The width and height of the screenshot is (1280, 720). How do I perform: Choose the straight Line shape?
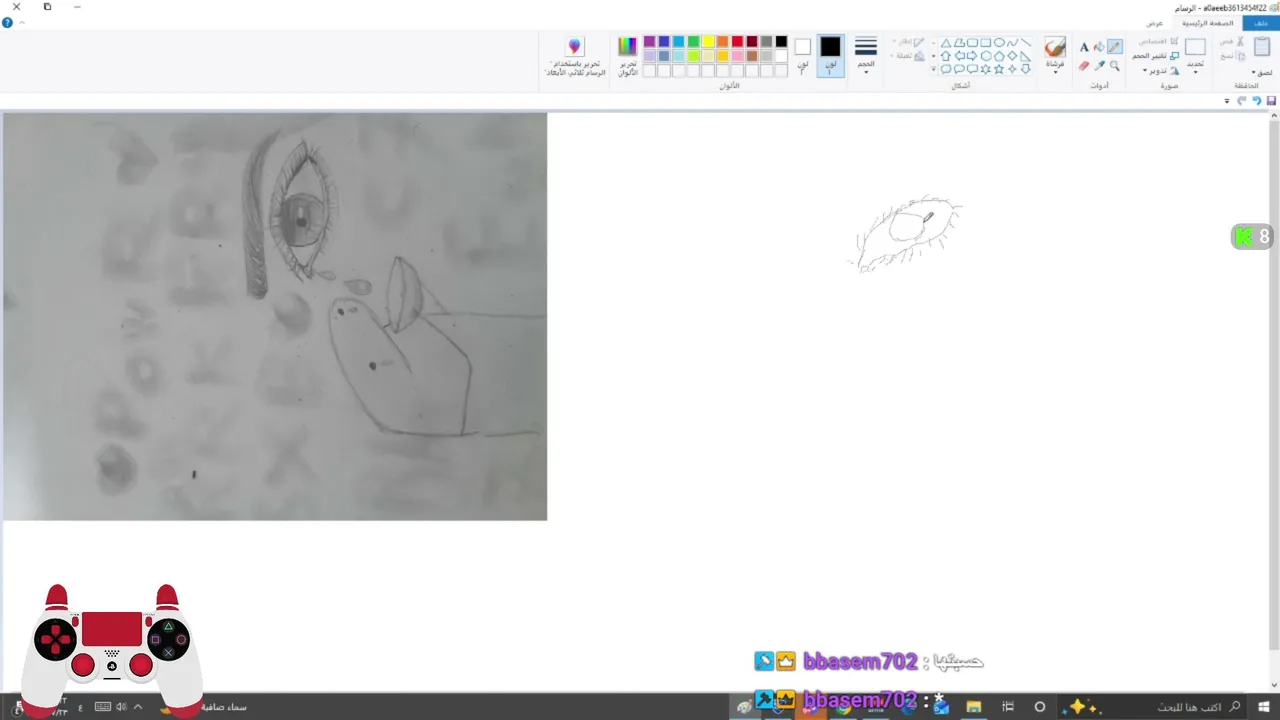(1025, 43)
